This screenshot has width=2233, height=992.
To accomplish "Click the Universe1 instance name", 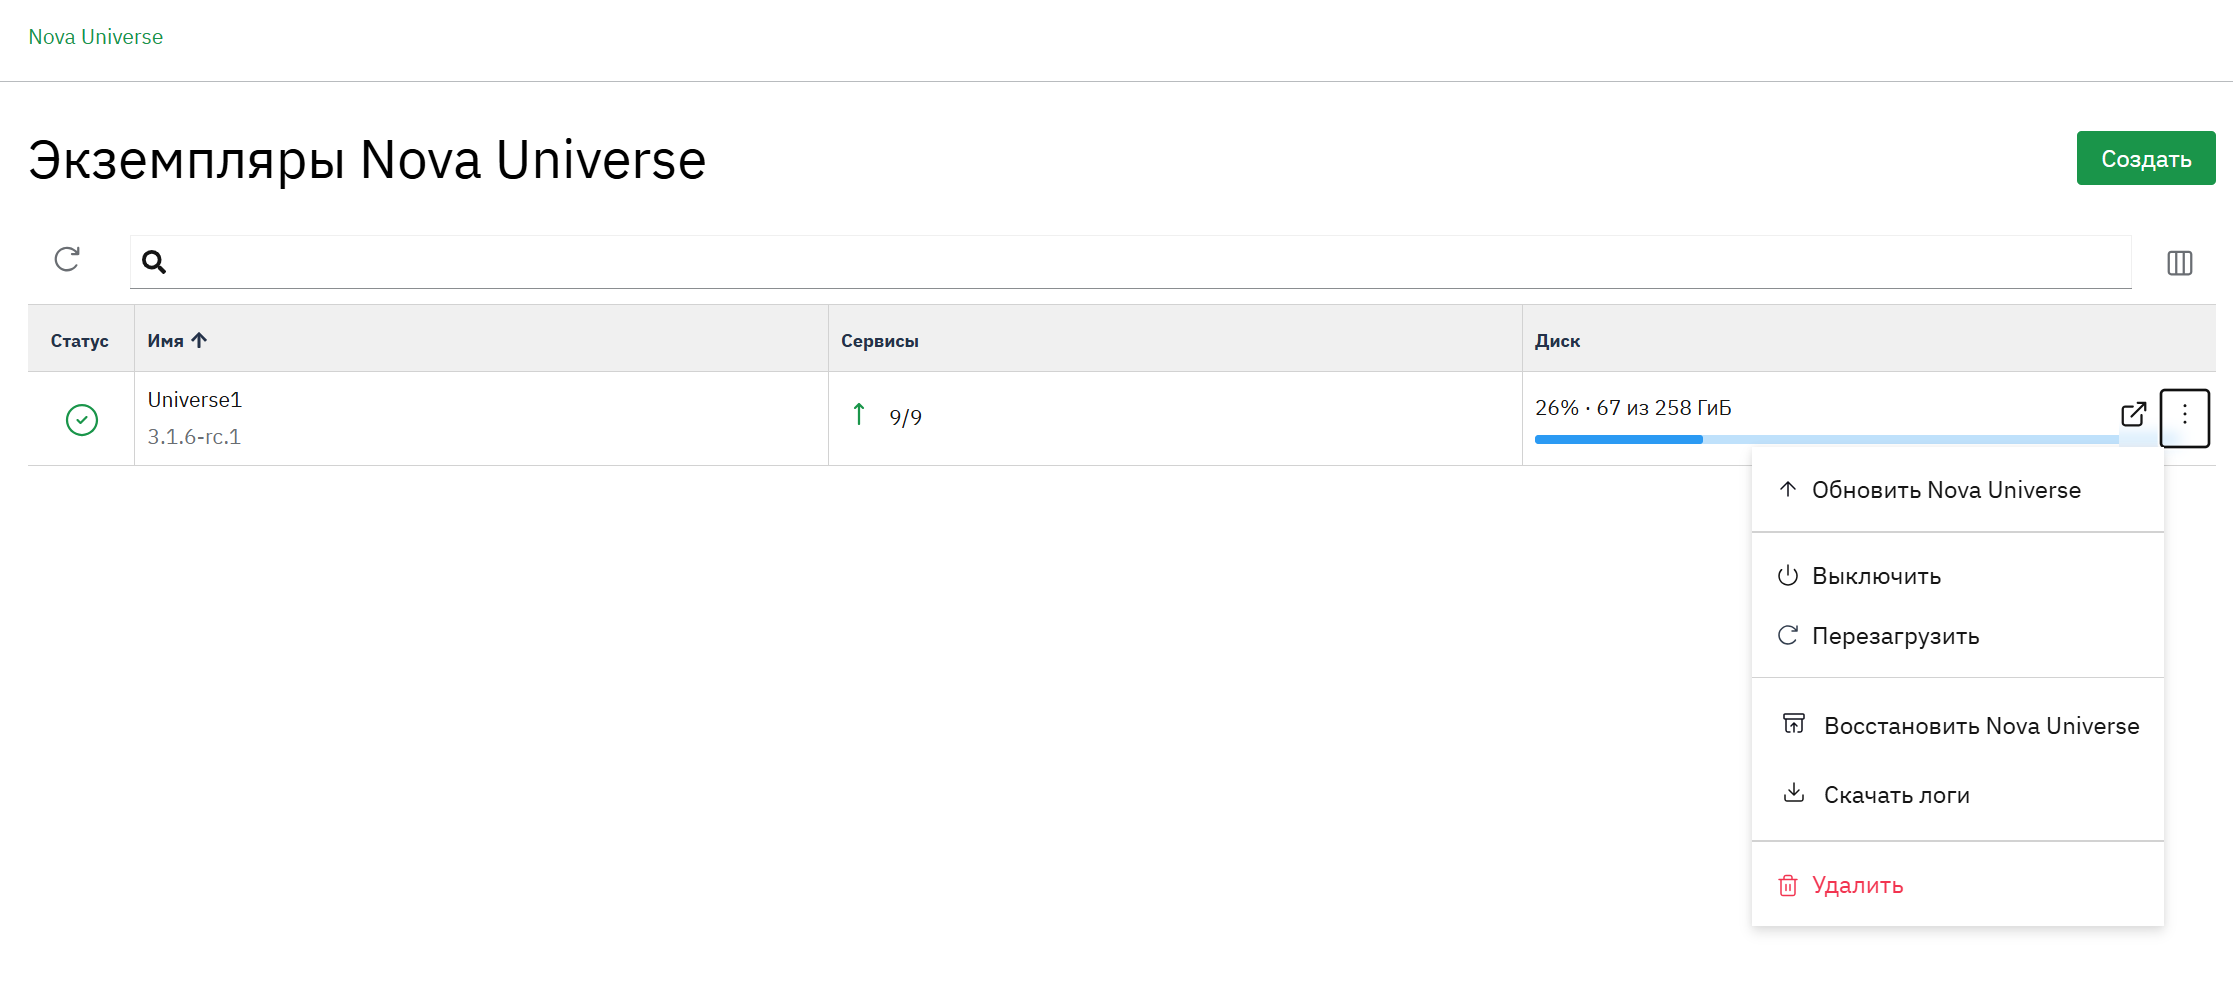I will coord(195,400).
